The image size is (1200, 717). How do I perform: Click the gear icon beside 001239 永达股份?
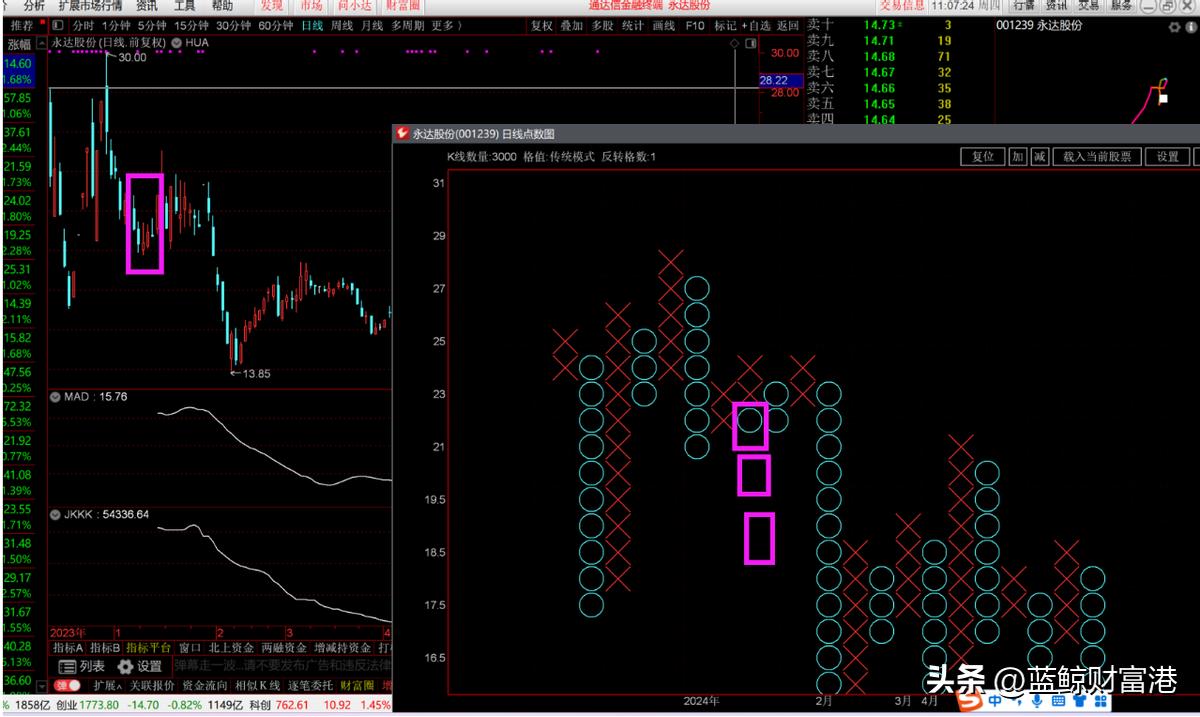[x=1174, y=27]
